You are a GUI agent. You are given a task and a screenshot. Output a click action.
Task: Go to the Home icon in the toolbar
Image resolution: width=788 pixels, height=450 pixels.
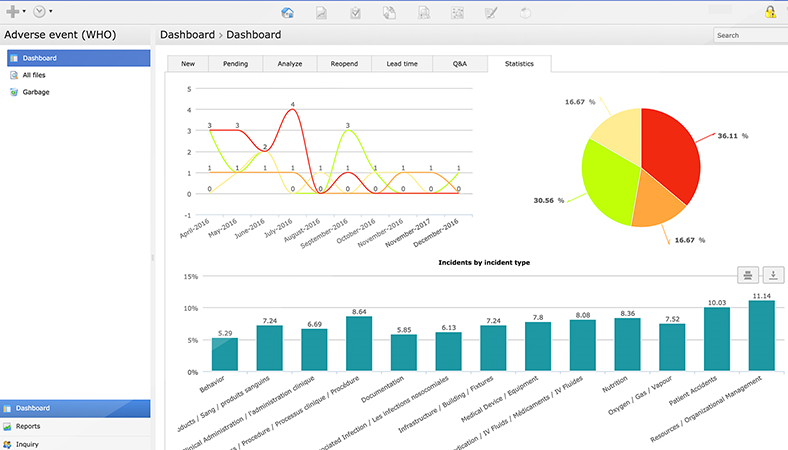point(287,13)
